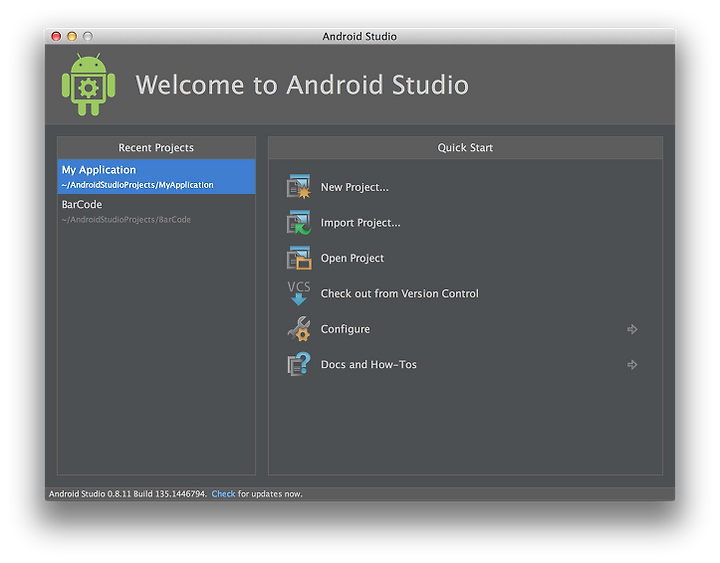Choose Check out from Version Control

(399, 293)
